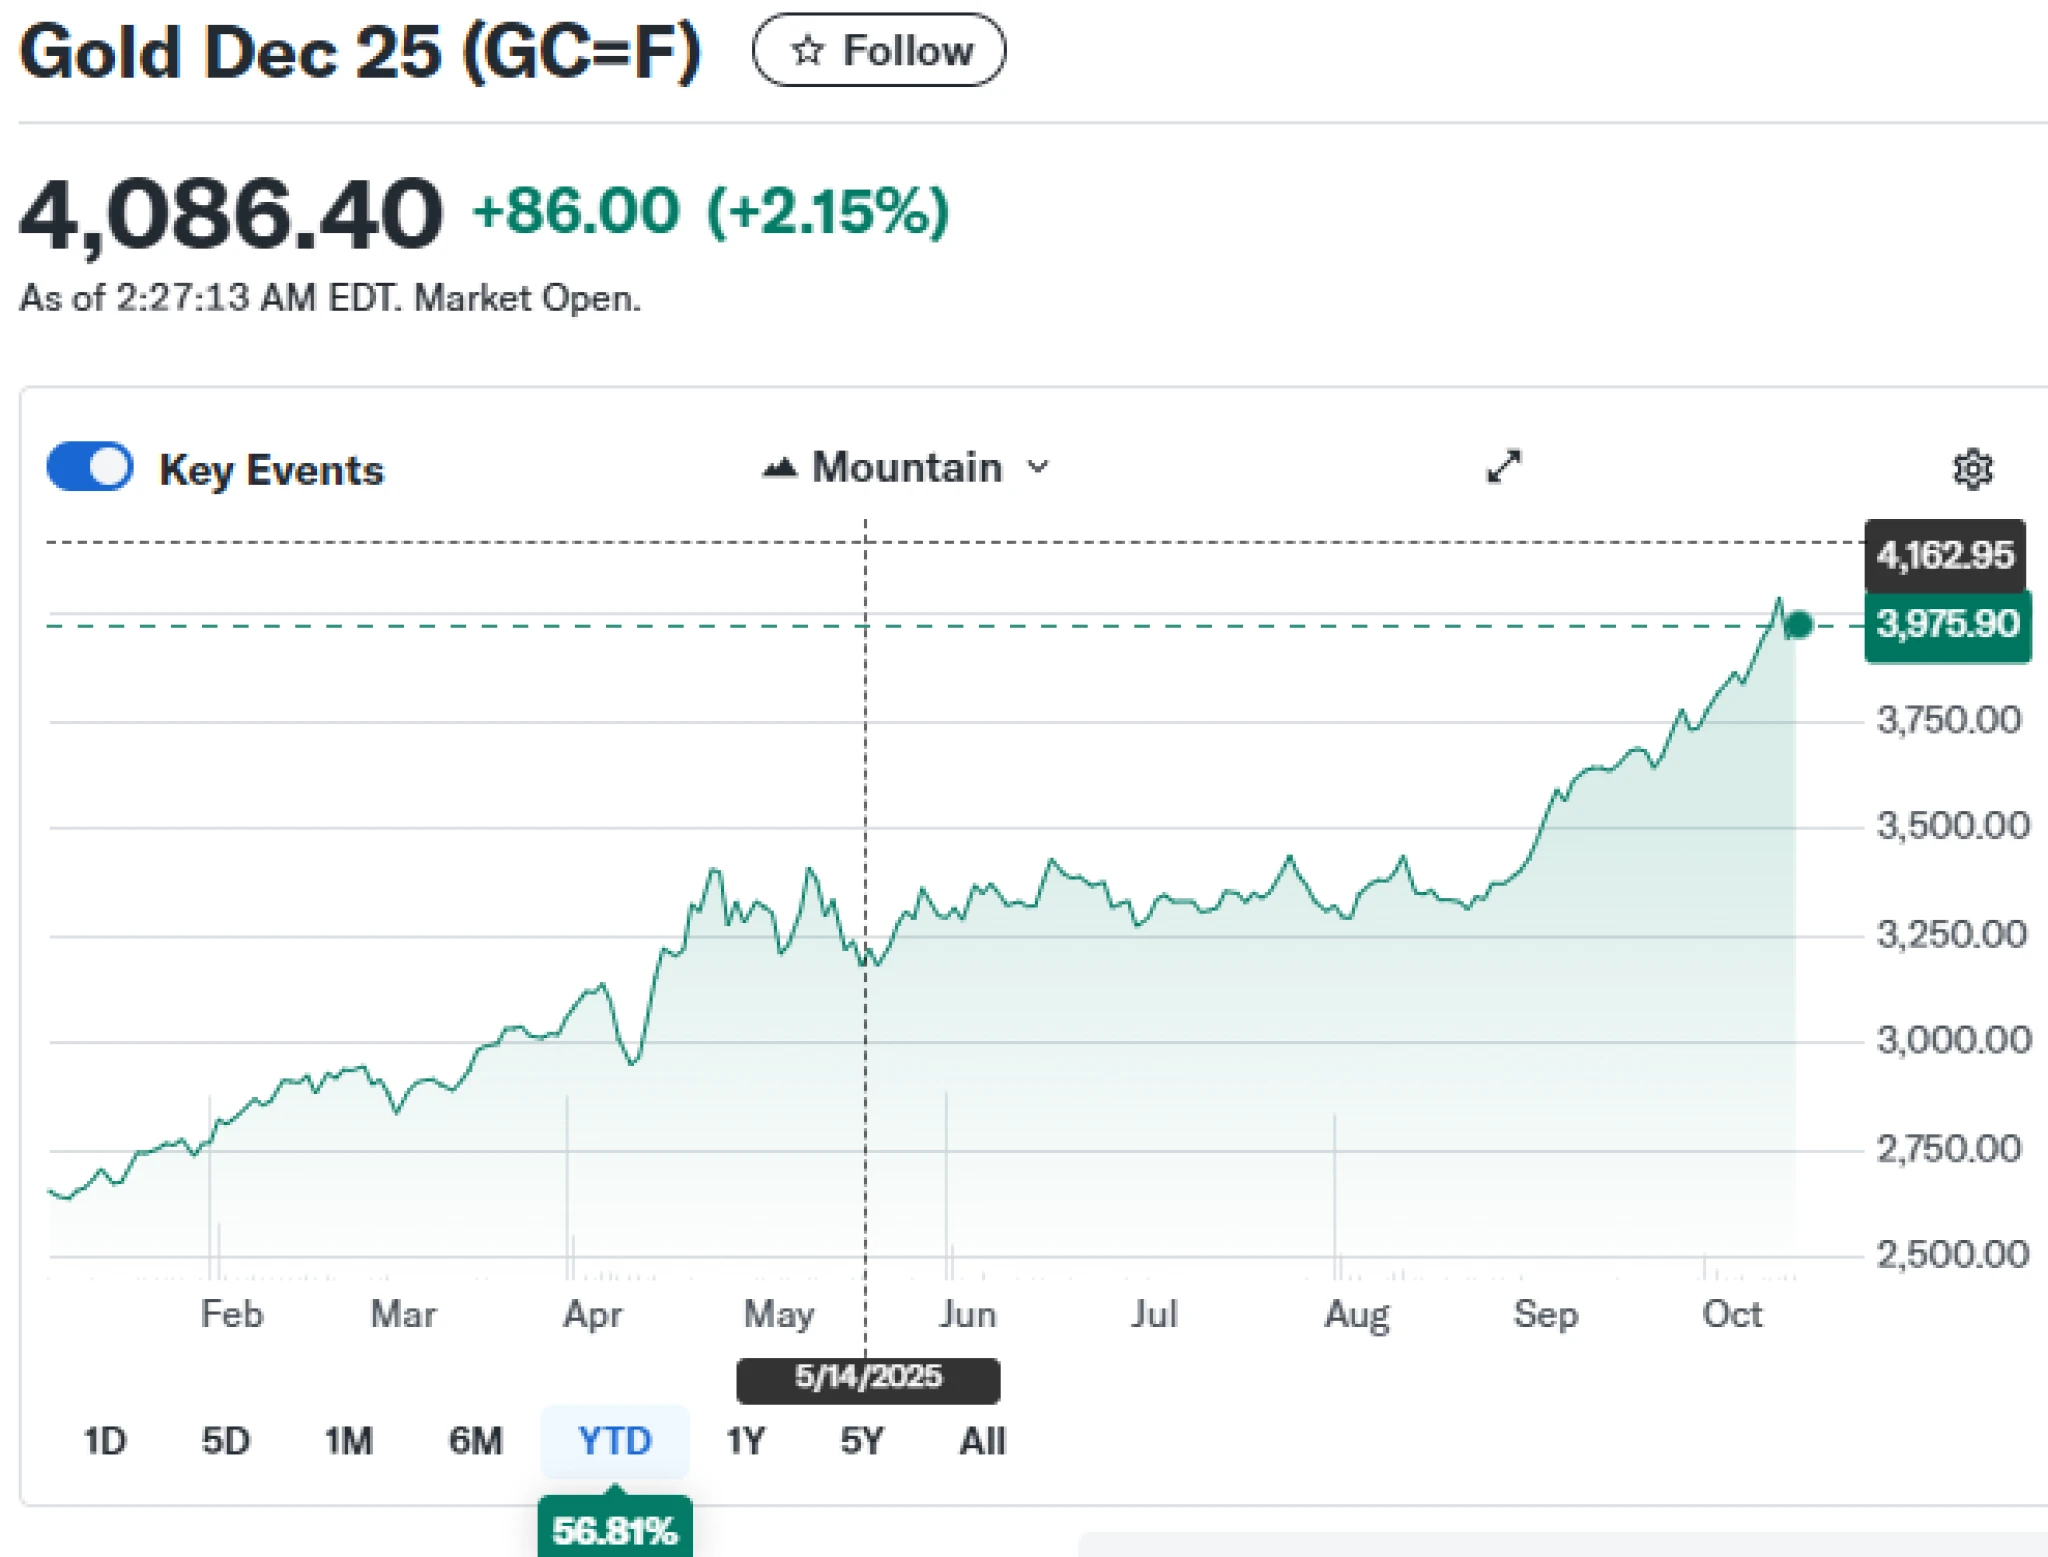Viewport: 2048px width, 1557px height.
Task: Open the Mountain chart type dropdown
Action: [905, 467]
